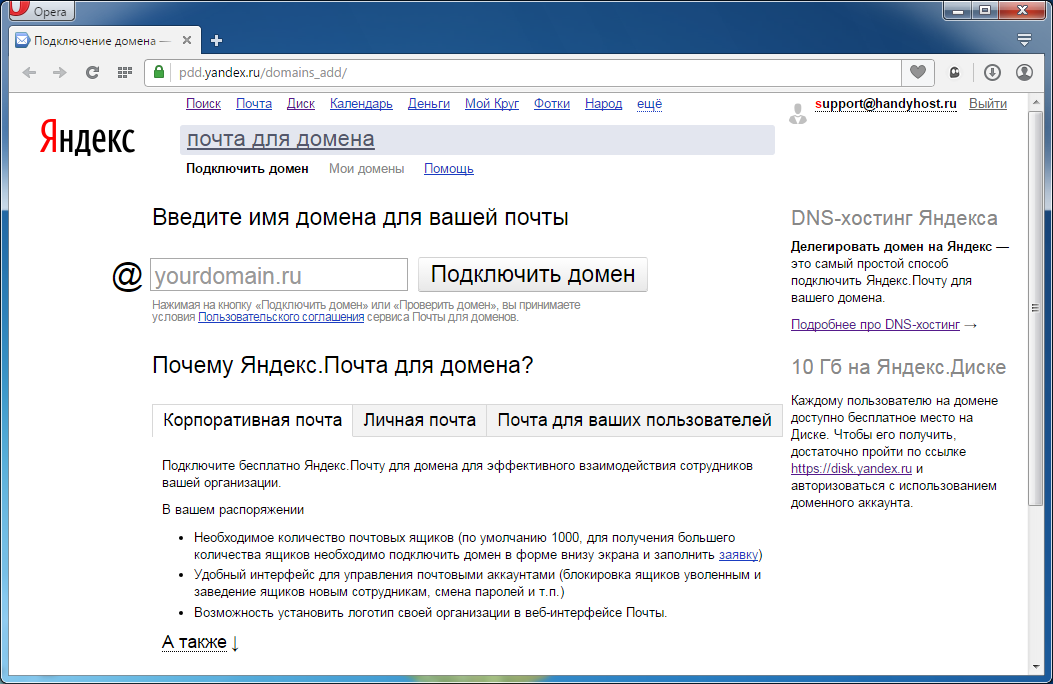Open the Speed Dial grid
Screen dimensions: 1053x684
125,72
